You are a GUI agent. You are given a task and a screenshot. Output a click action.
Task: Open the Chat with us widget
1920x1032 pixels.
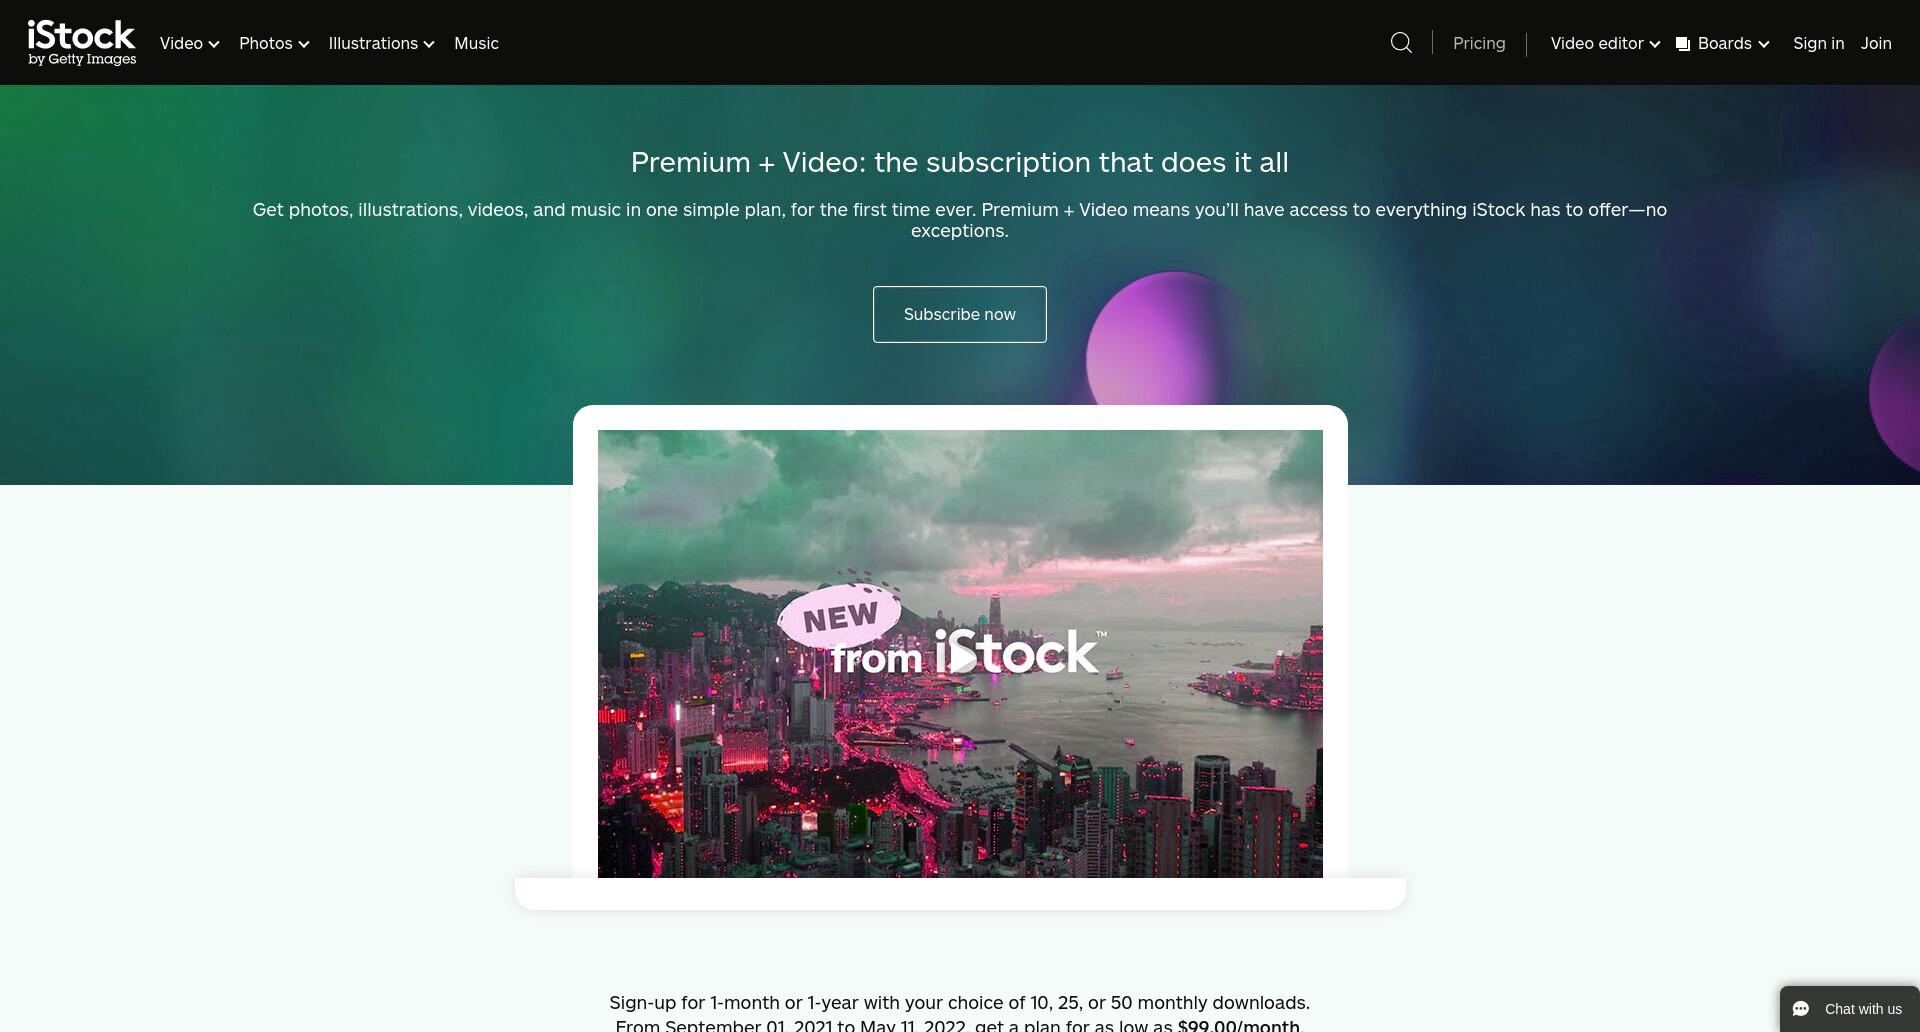[x=1850, y=1009]
